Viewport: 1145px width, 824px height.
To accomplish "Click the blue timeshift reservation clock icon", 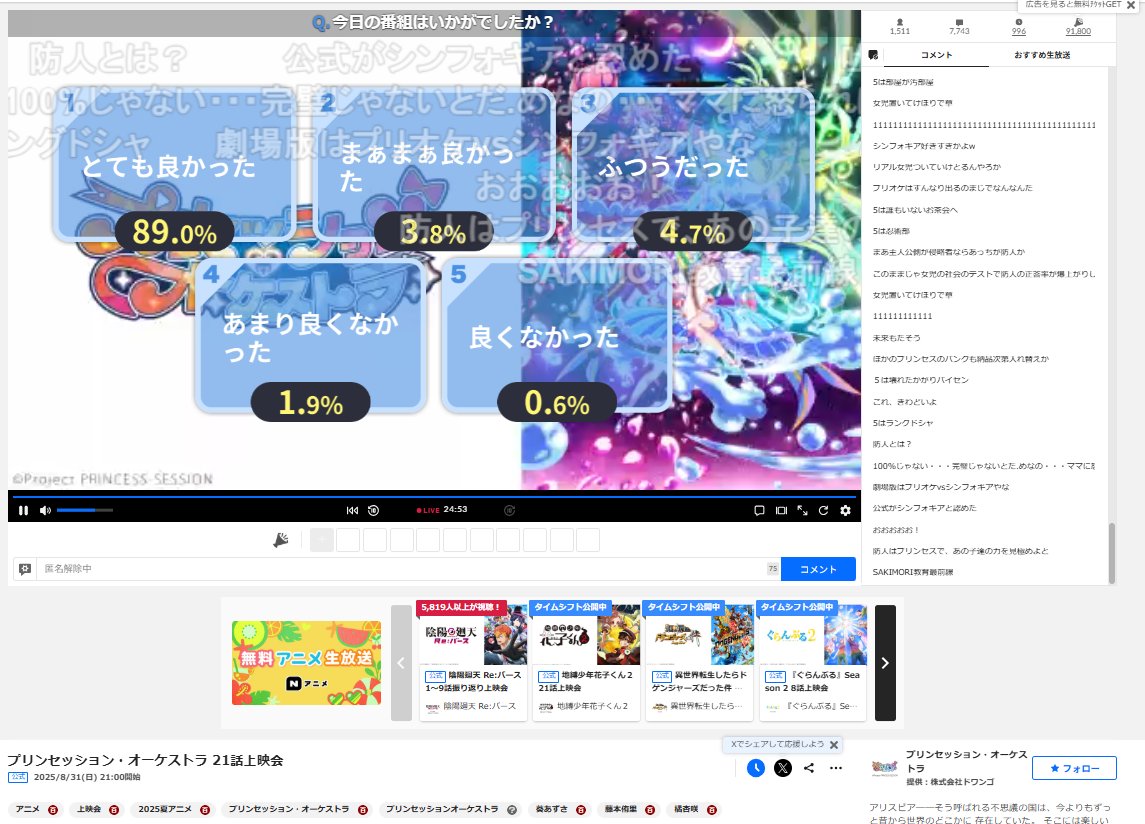I will (756, 768).
